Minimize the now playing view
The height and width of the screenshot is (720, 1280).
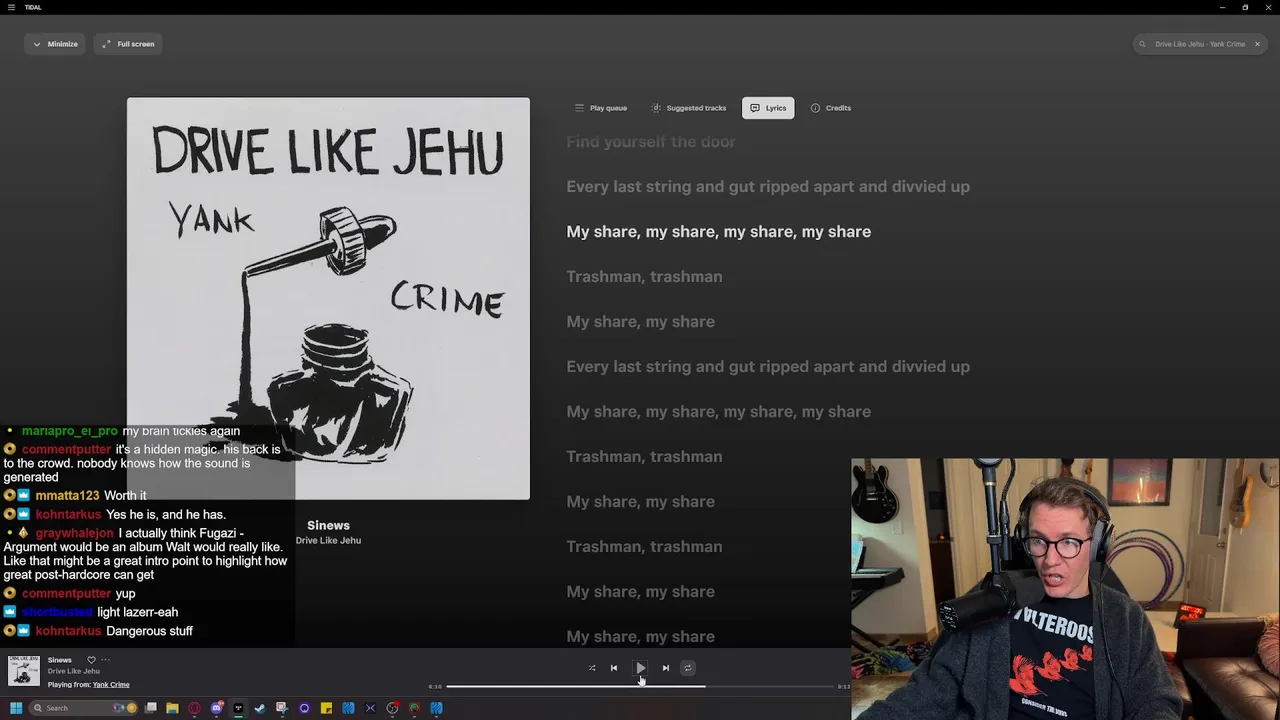[x=55, y=44]
